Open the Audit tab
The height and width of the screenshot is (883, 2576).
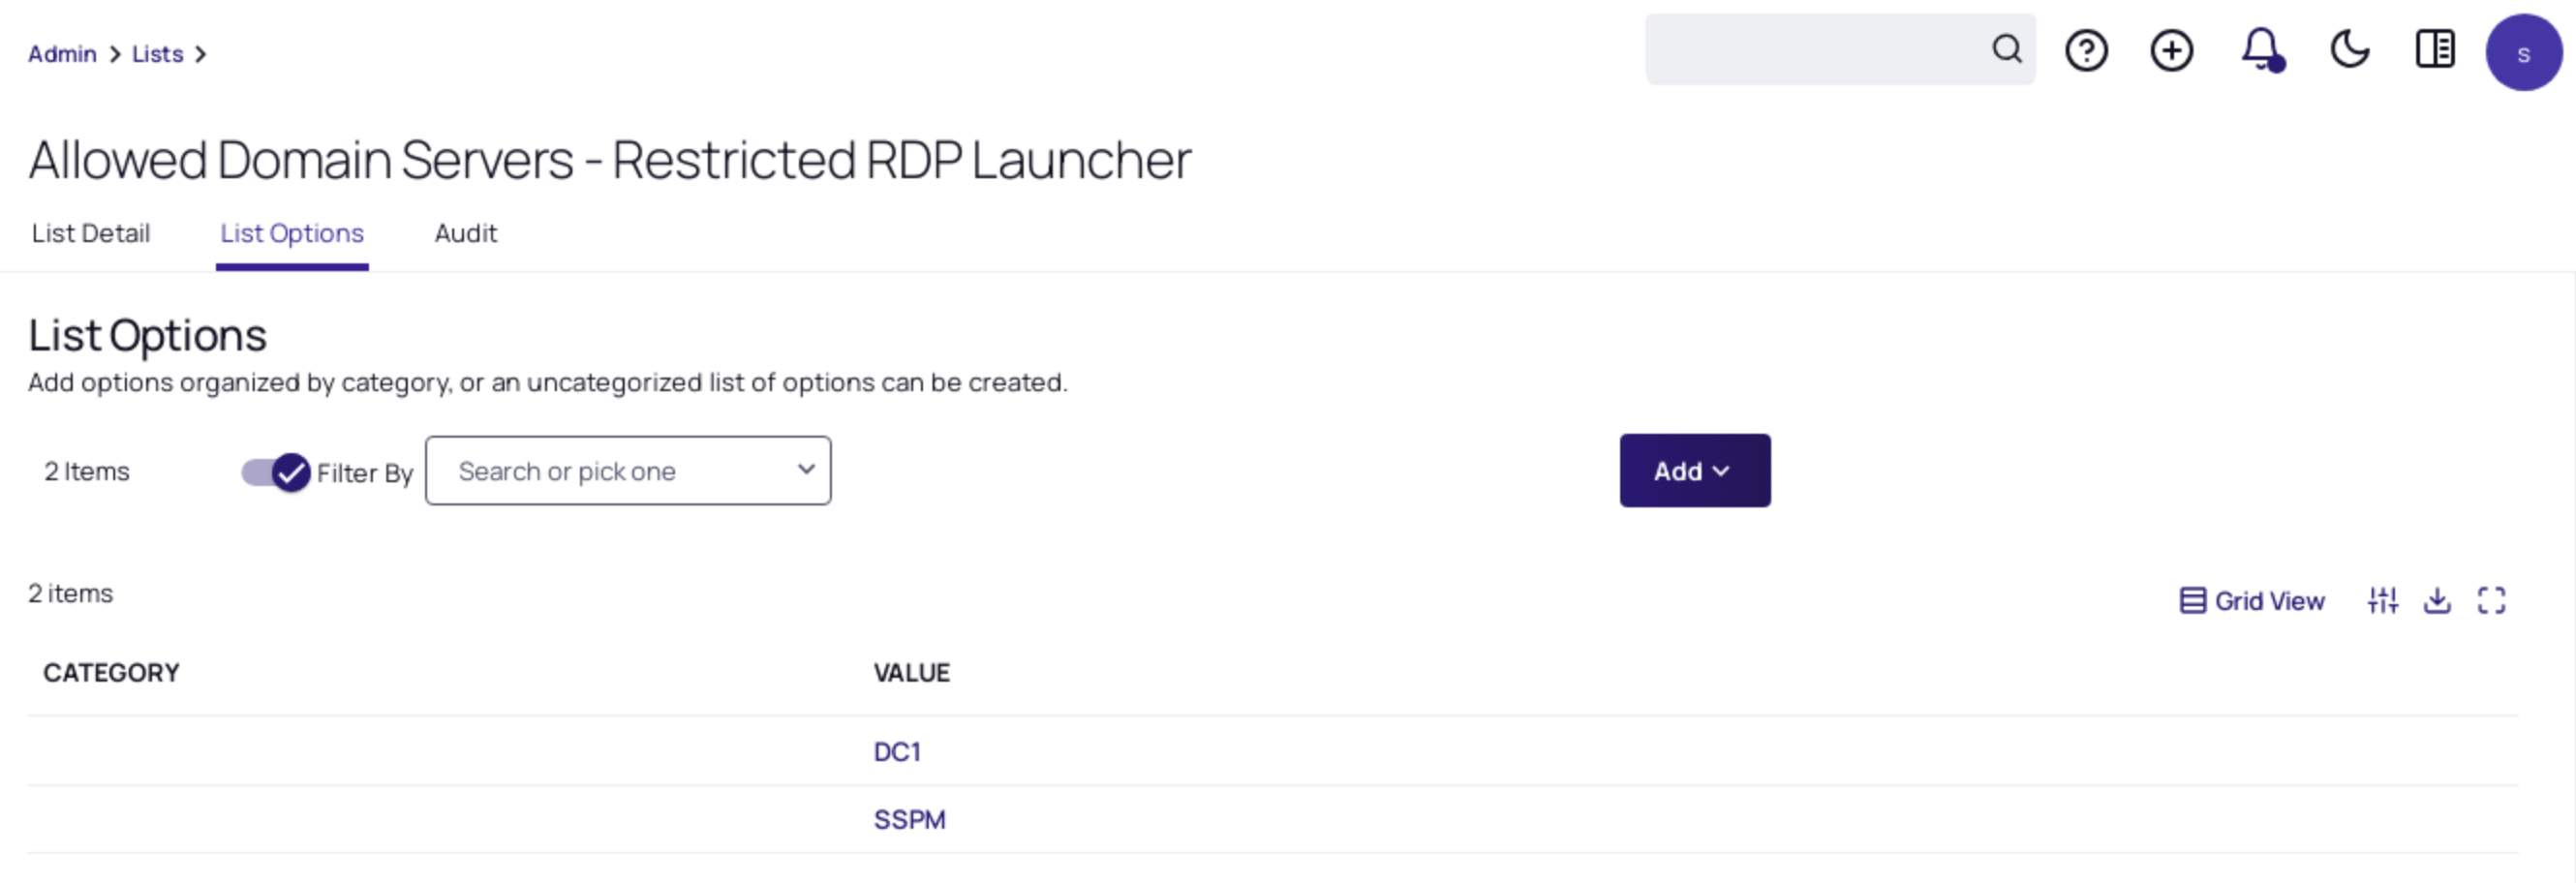465,233
